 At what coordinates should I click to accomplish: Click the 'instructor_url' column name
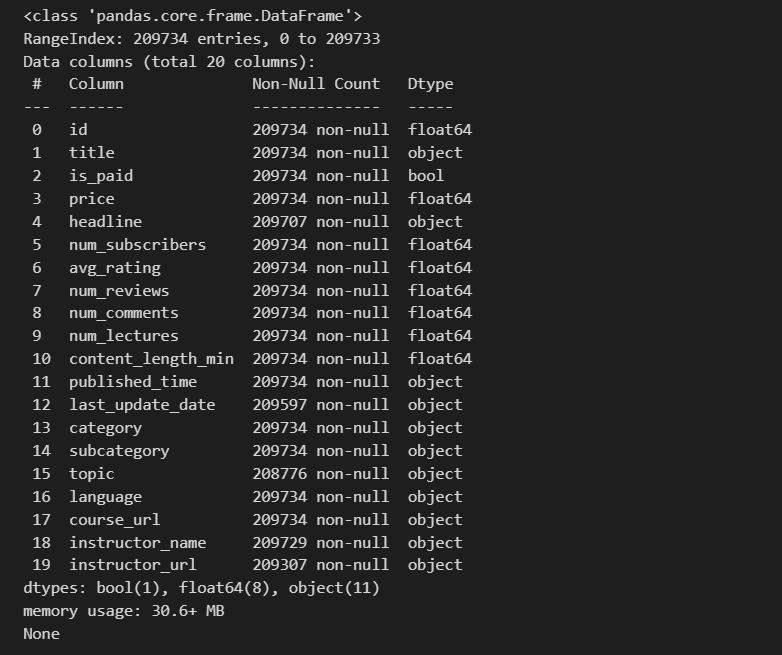pos(124,565)
